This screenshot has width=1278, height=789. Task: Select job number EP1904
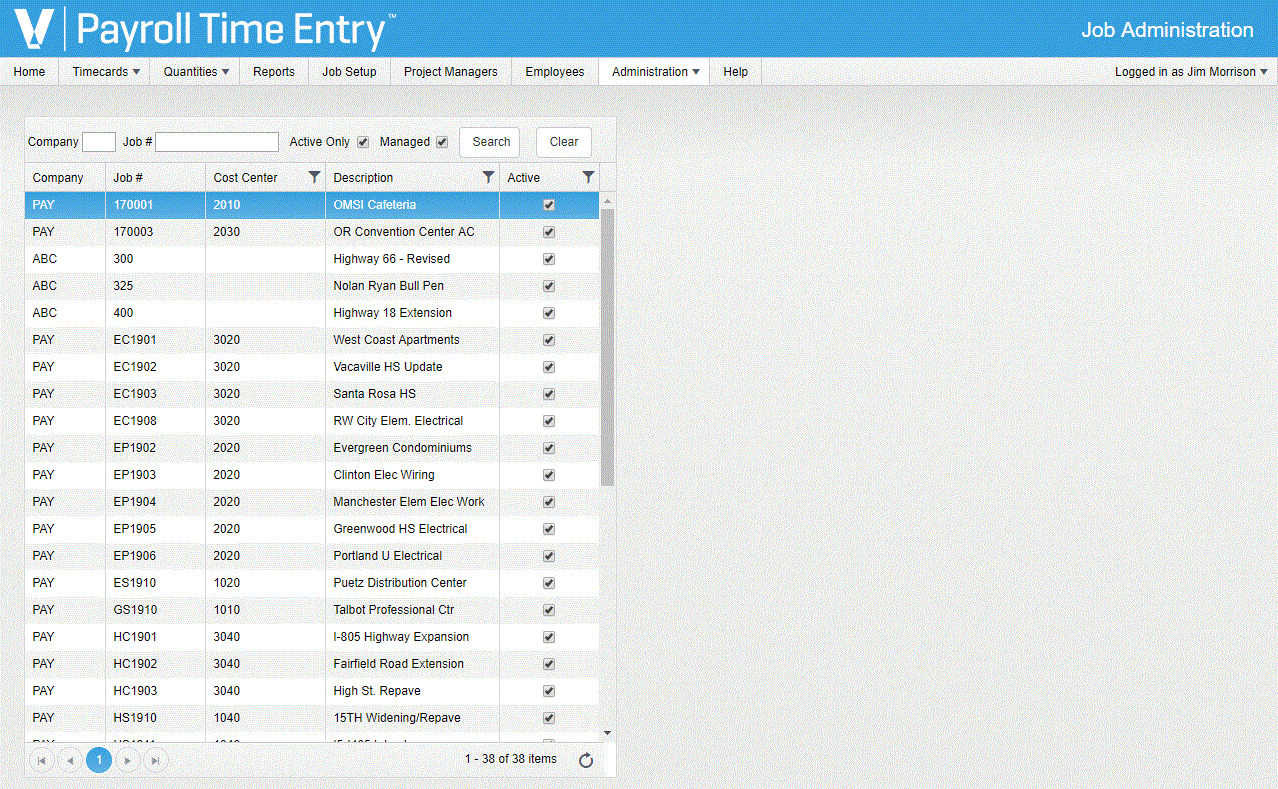click(155, 502)
